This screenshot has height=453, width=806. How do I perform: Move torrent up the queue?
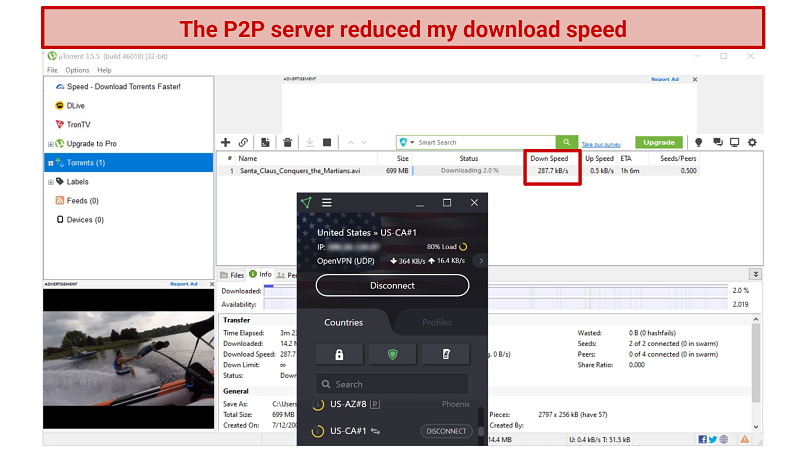click(x=351, y=142)
